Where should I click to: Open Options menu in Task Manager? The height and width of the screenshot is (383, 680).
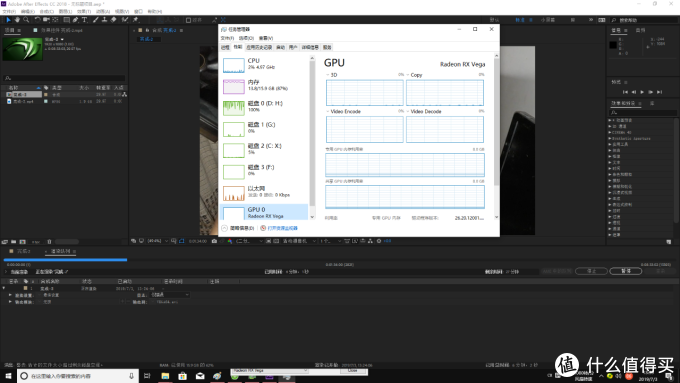click(246, 38)
